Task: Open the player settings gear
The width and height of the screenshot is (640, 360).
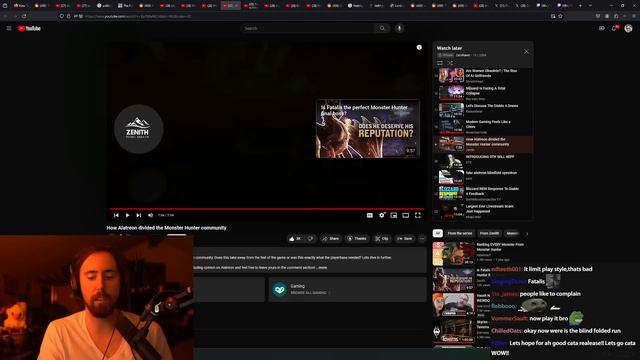Action: click(382, 215)
